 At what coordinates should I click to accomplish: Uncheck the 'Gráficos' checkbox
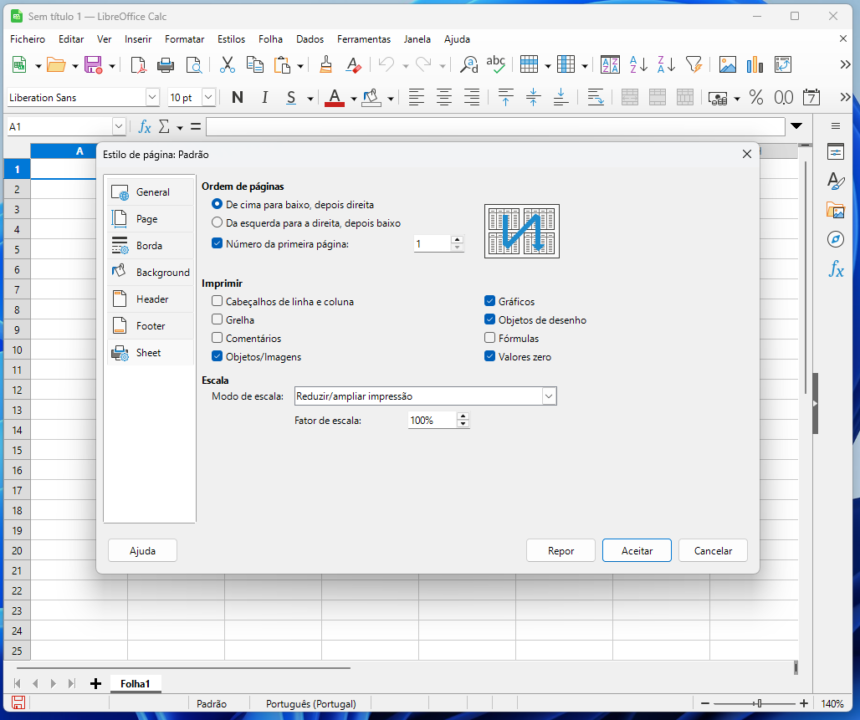(x=490, y=301)
